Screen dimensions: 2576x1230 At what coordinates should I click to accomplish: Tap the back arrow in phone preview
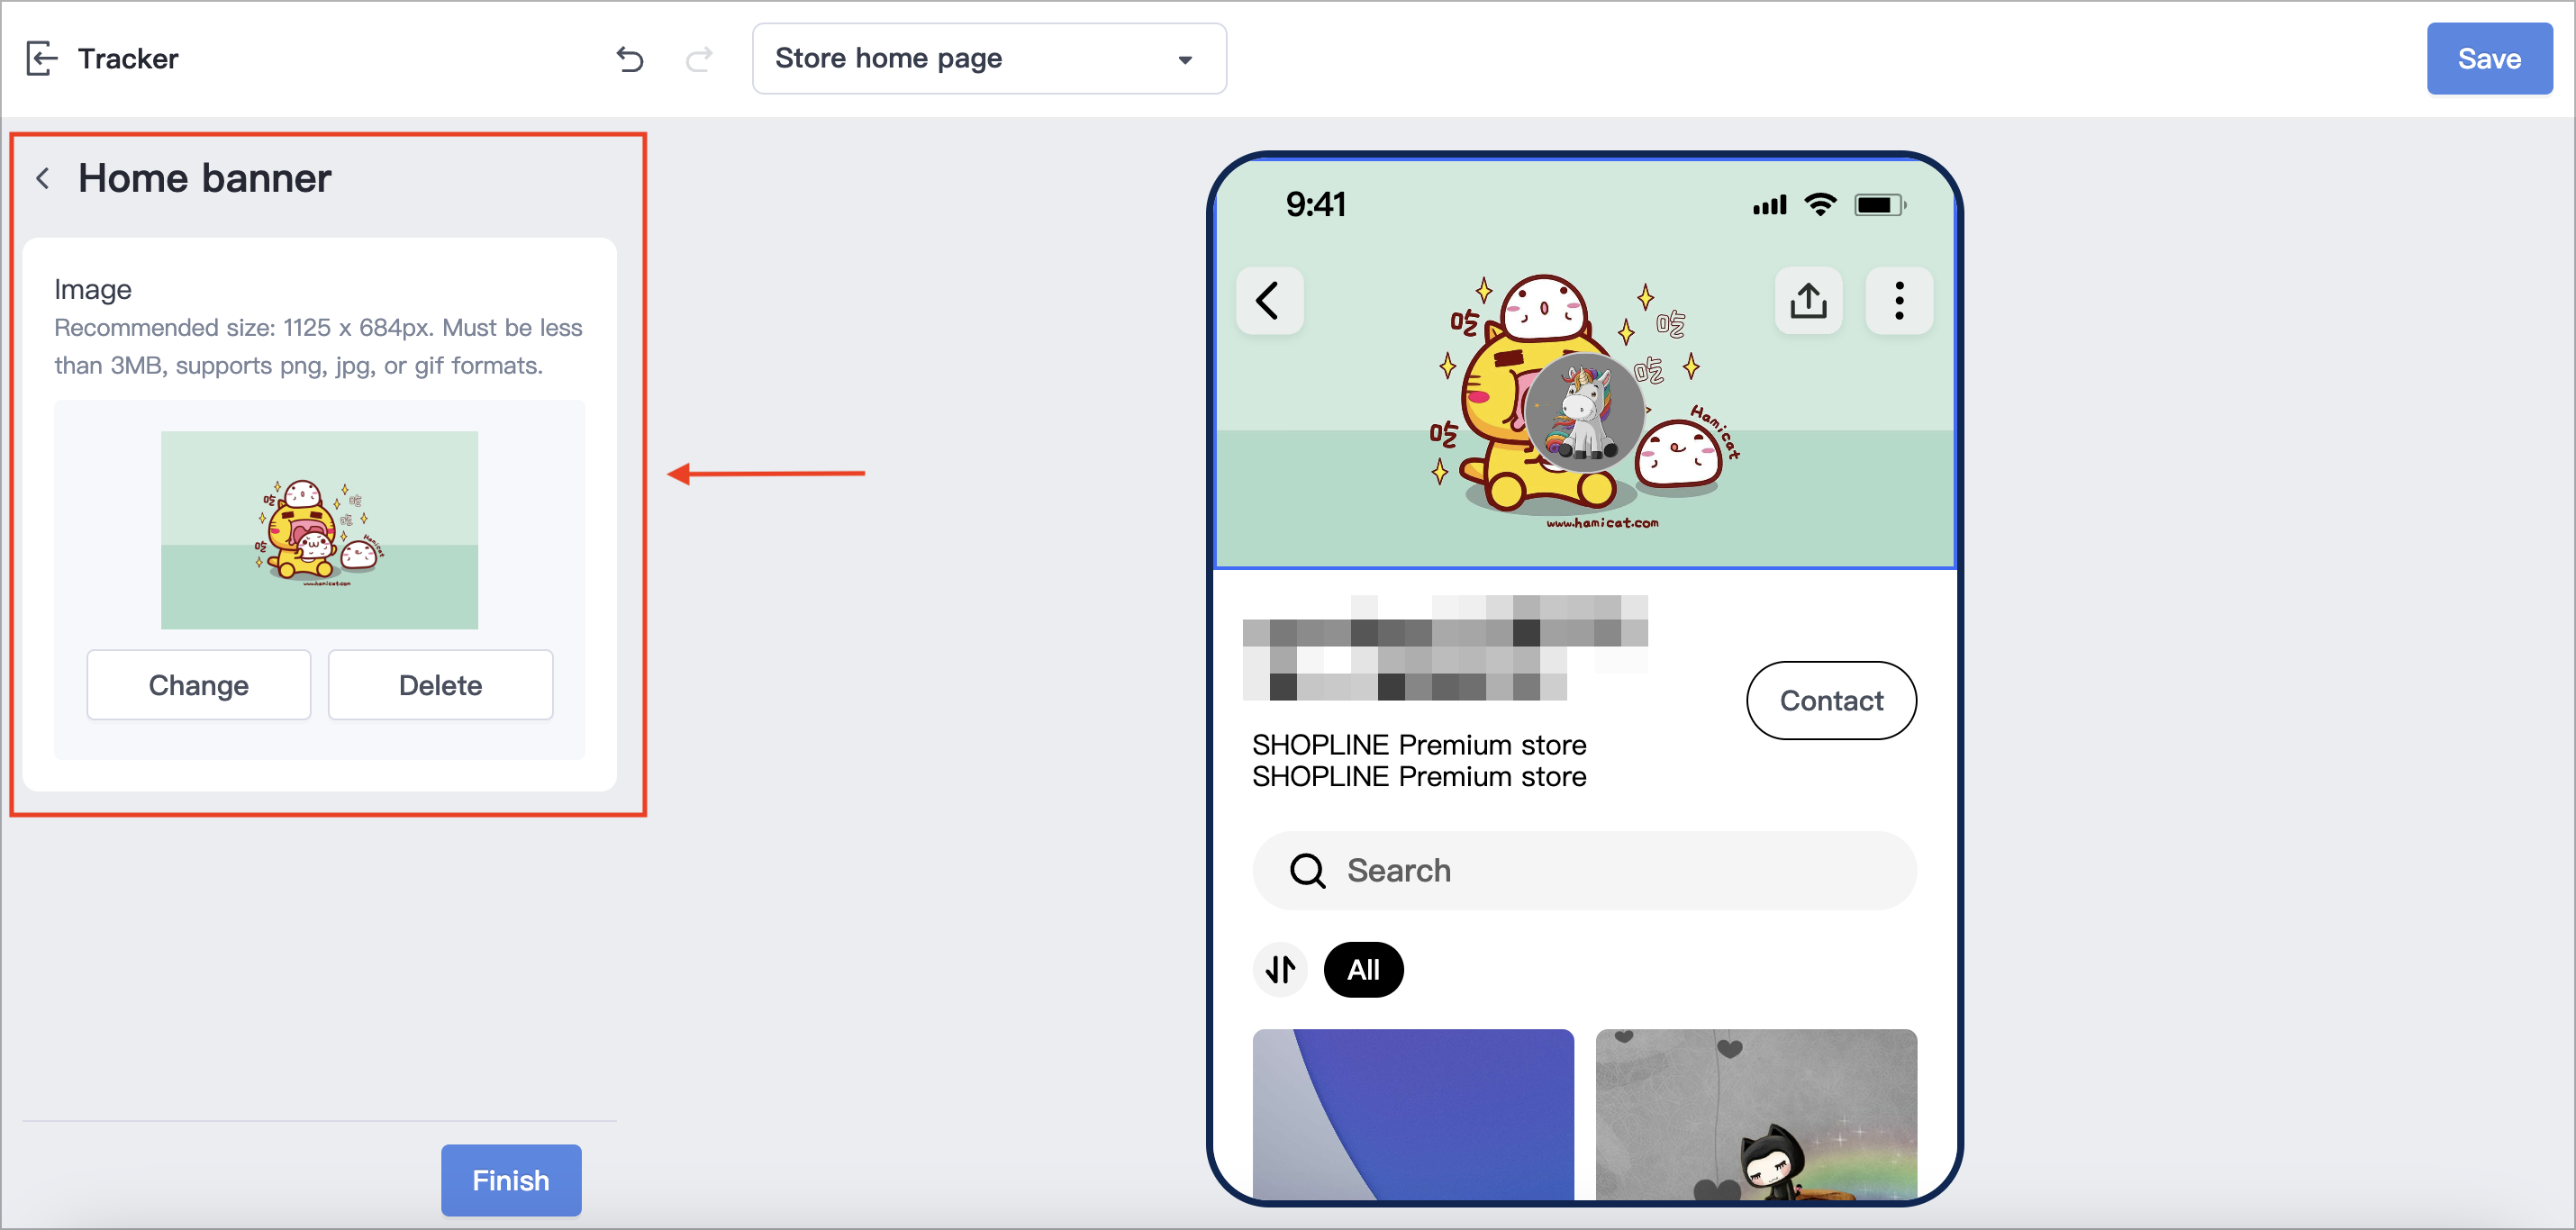click(1269, 300)
